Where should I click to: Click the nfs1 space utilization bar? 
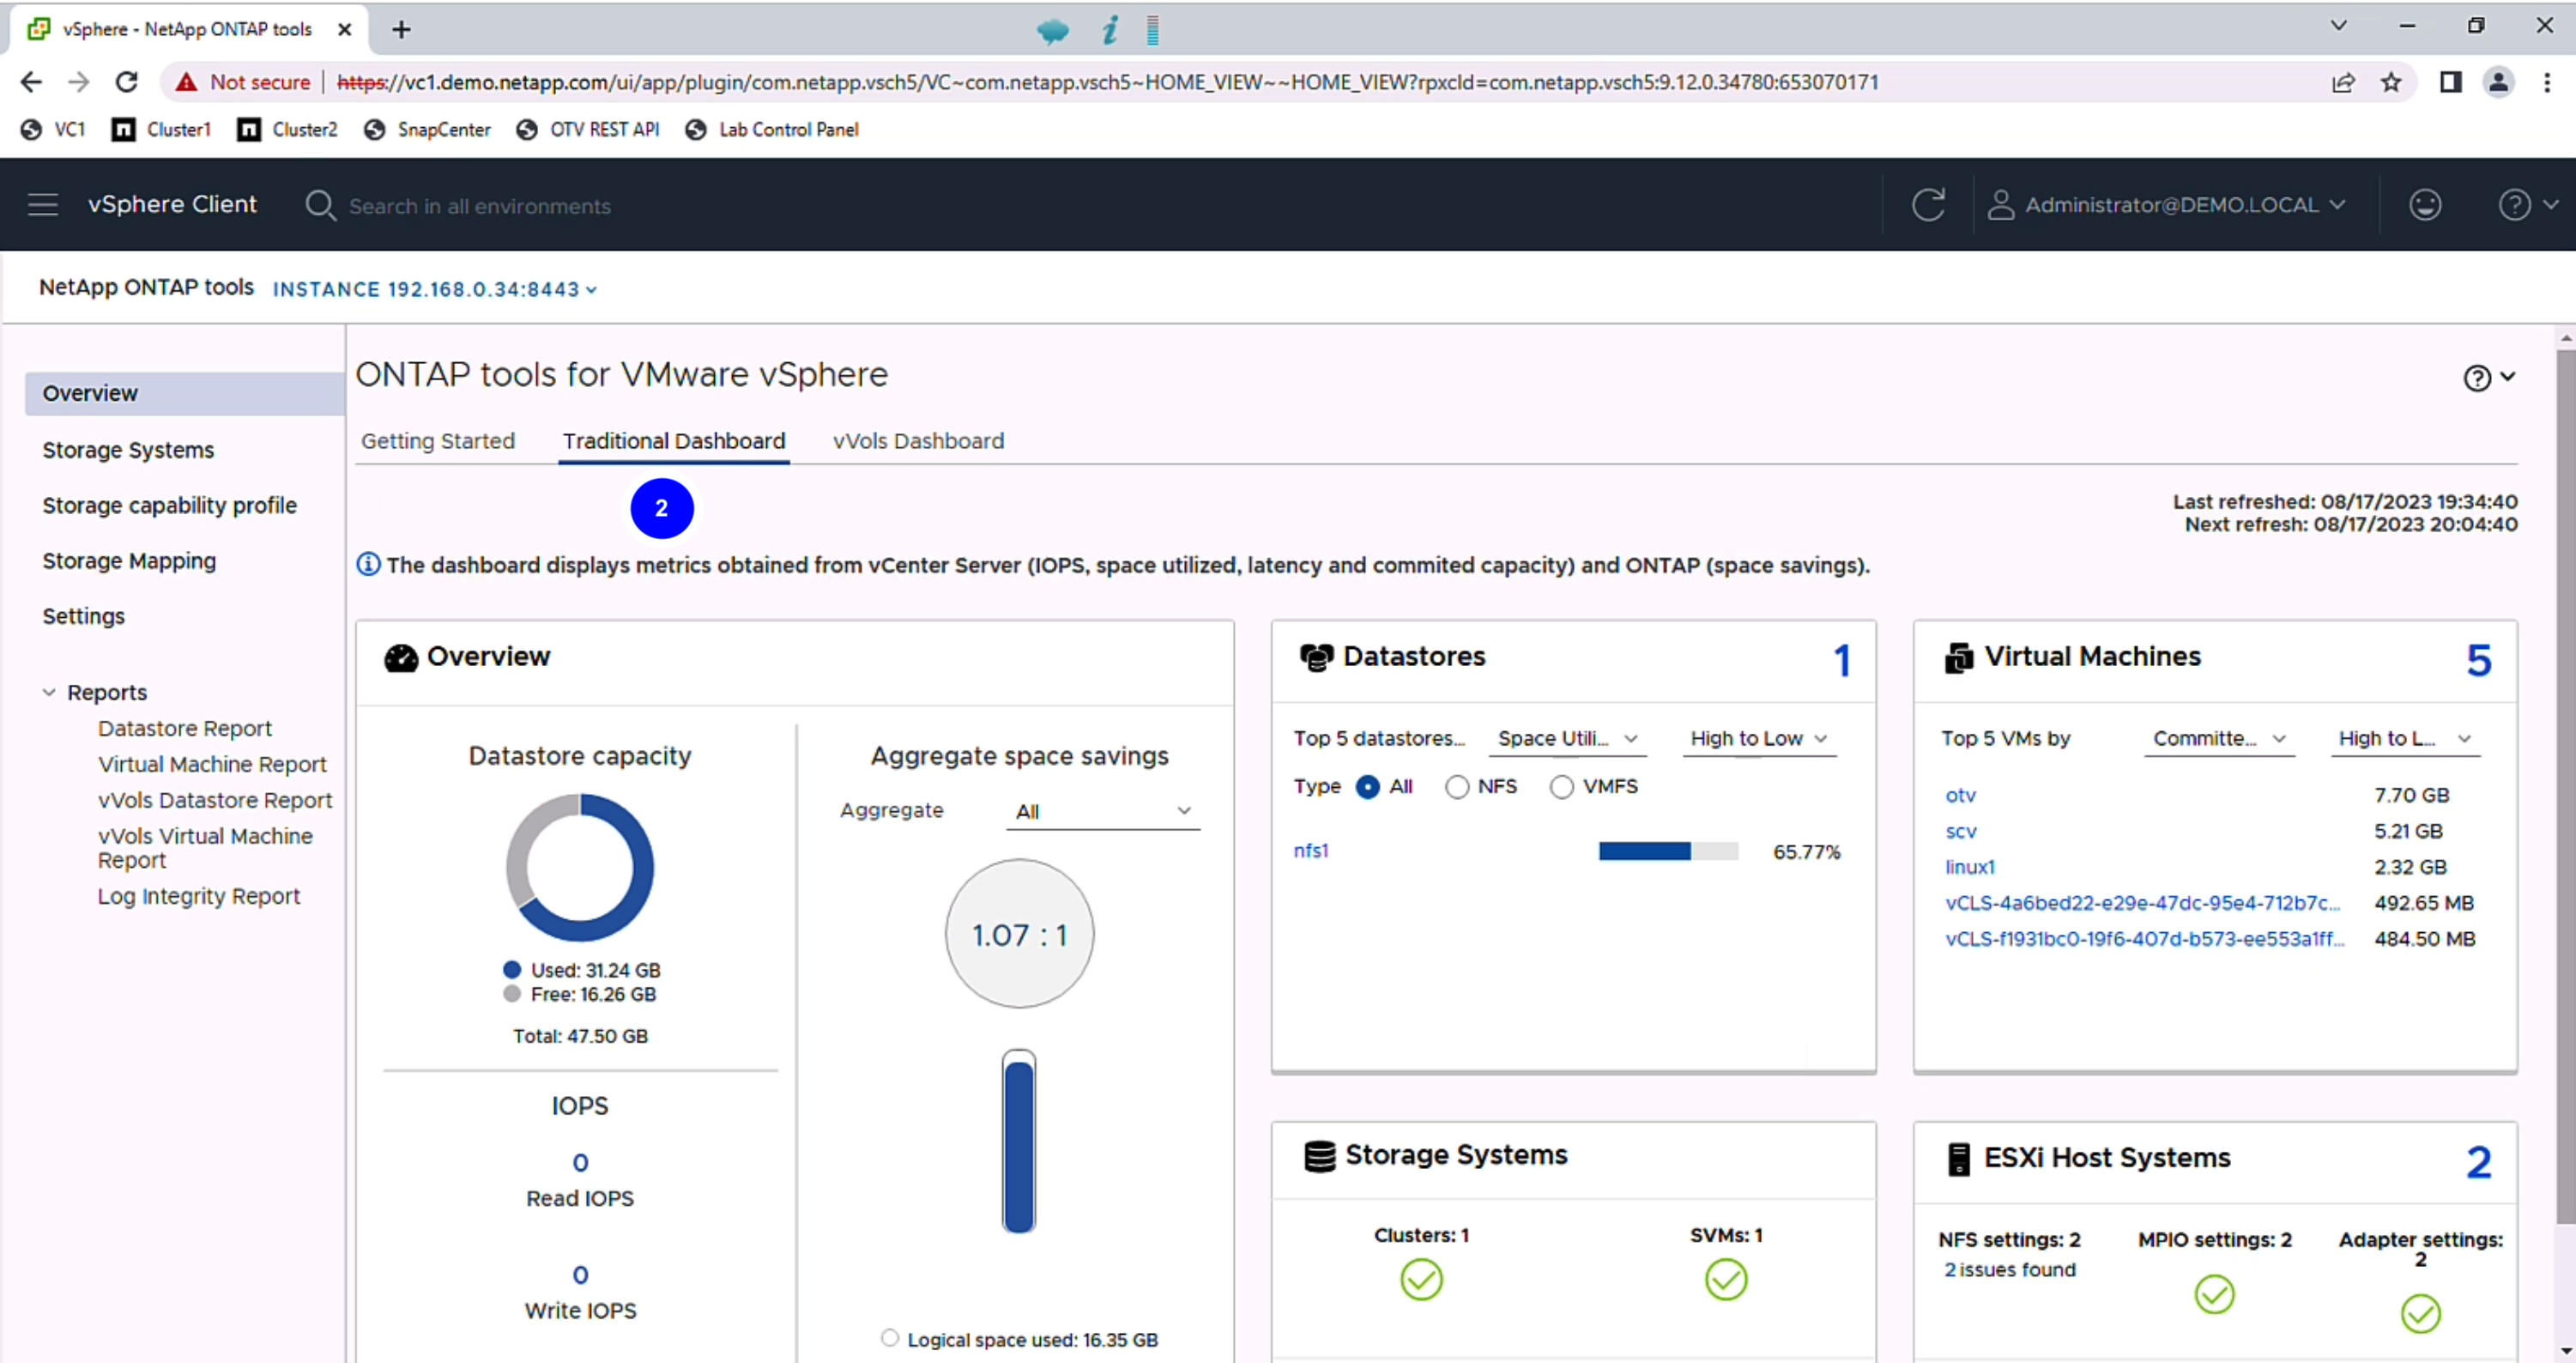point(1668,851)
